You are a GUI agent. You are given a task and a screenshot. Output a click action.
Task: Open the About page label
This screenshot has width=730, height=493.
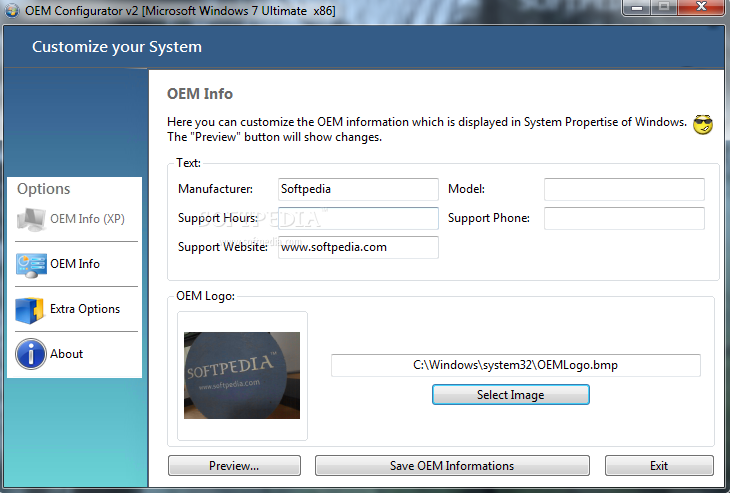67,354
